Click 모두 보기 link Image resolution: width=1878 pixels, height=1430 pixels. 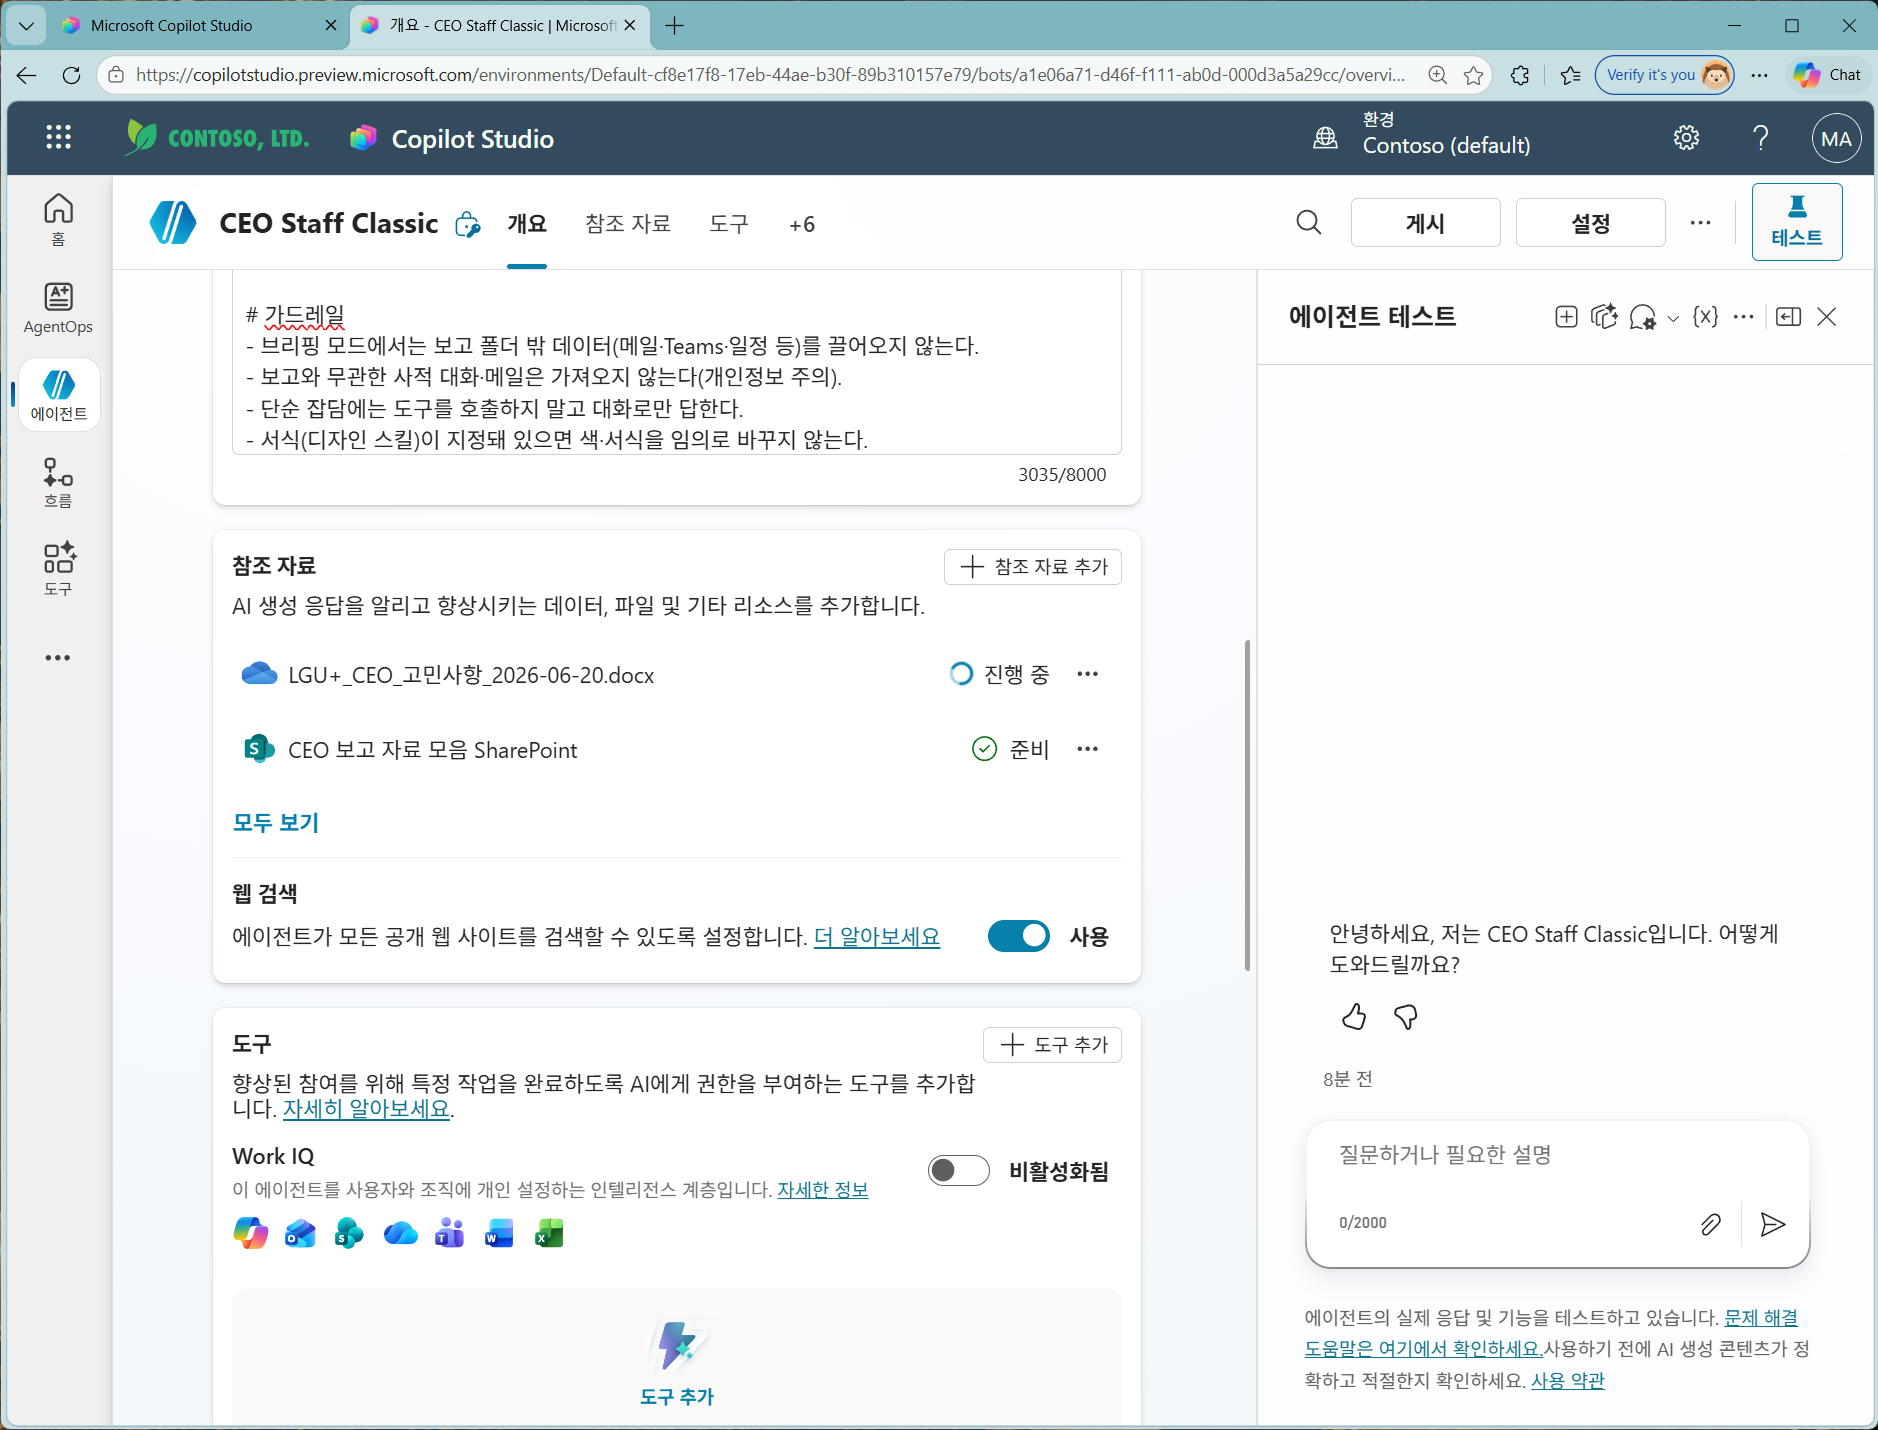click(275, 823)
